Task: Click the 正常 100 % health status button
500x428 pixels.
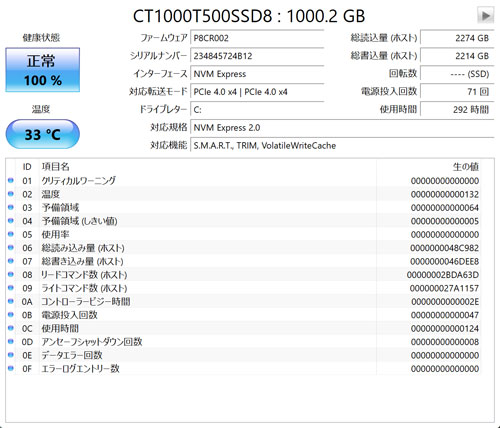Action: pos(43,70)
